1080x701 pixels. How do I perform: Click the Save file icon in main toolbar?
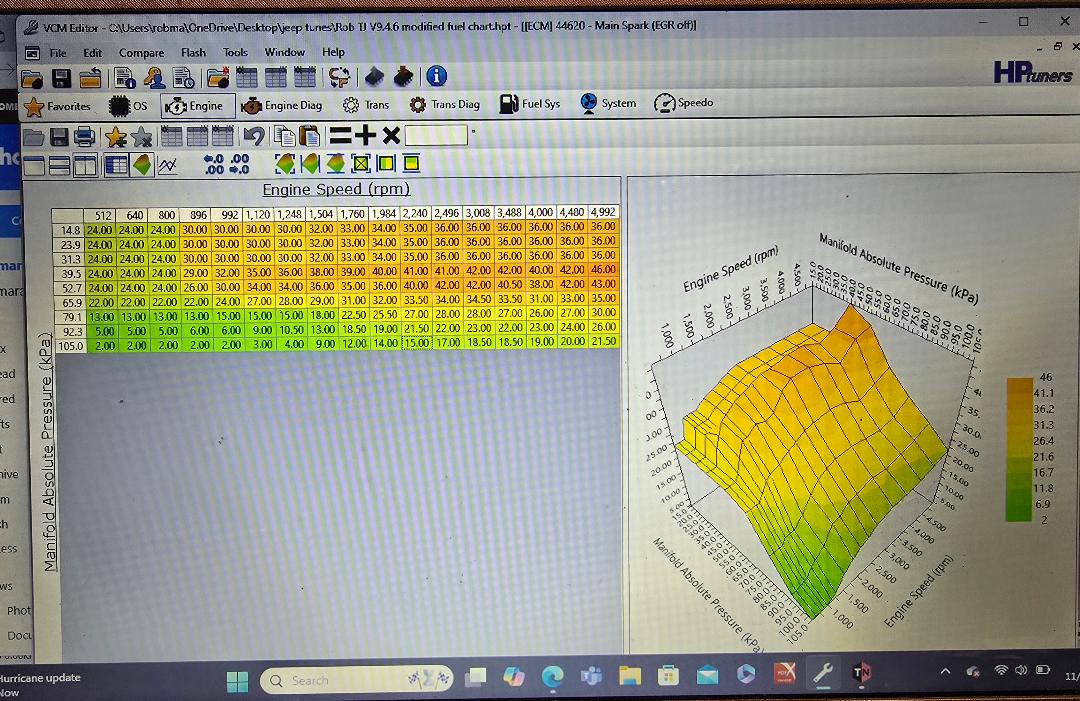(x=62, y=78)
